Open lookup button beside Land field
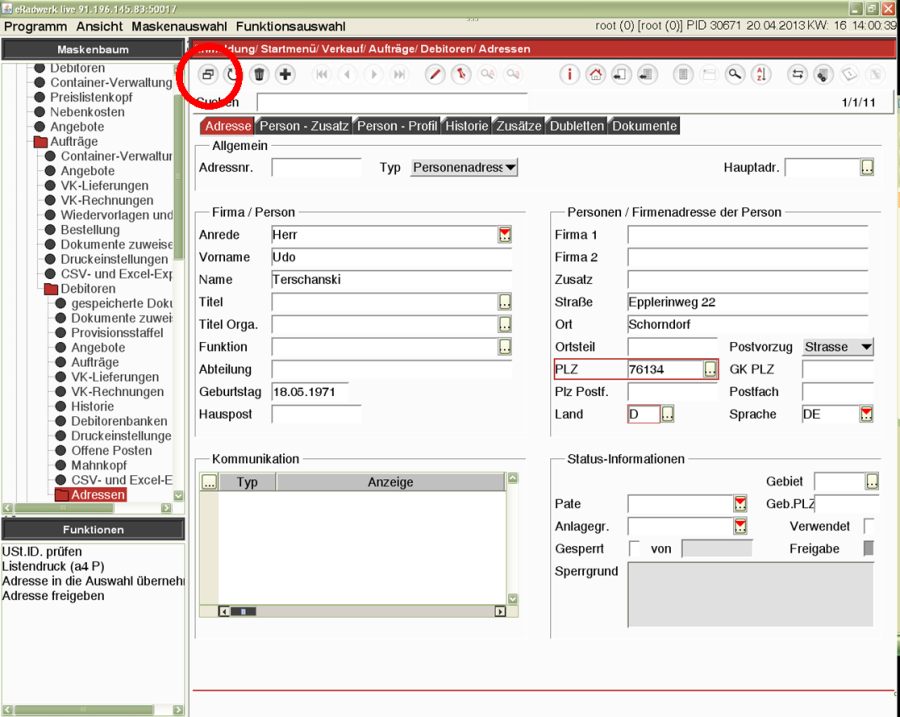Screen dimensions: 900x717 (x=668, y=414)
